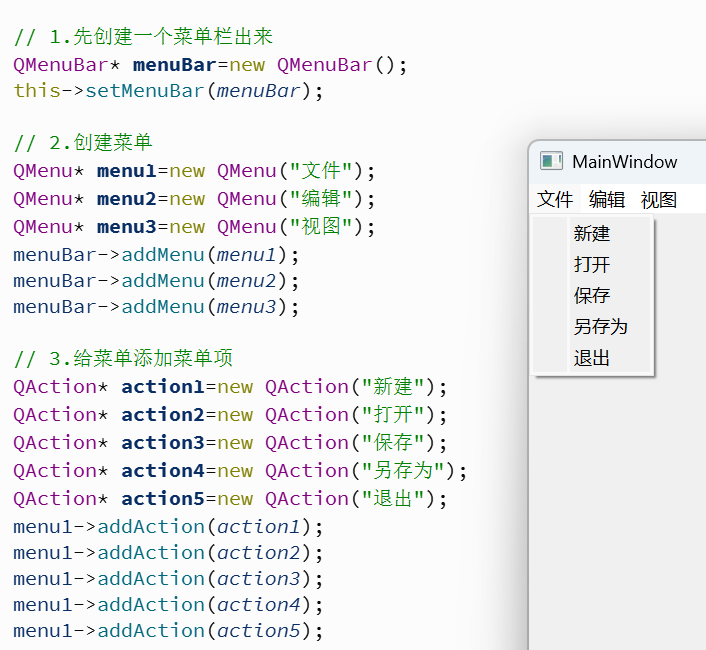
Task: Click 'menu1->addAction(action1);' line
Action: click(x=168, y=527)
